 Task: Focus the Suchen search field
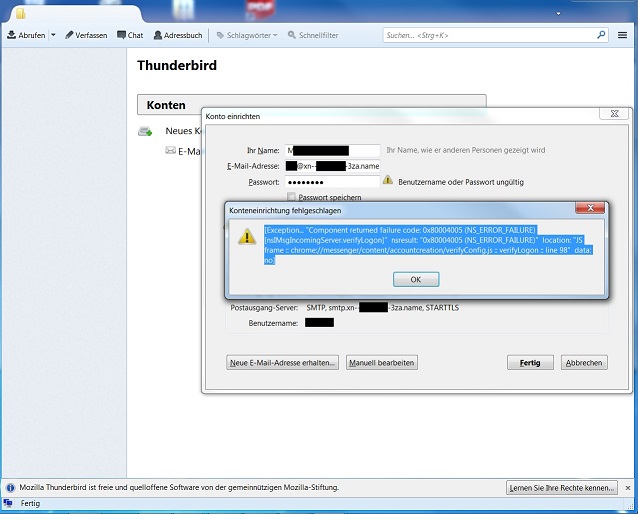490,35
